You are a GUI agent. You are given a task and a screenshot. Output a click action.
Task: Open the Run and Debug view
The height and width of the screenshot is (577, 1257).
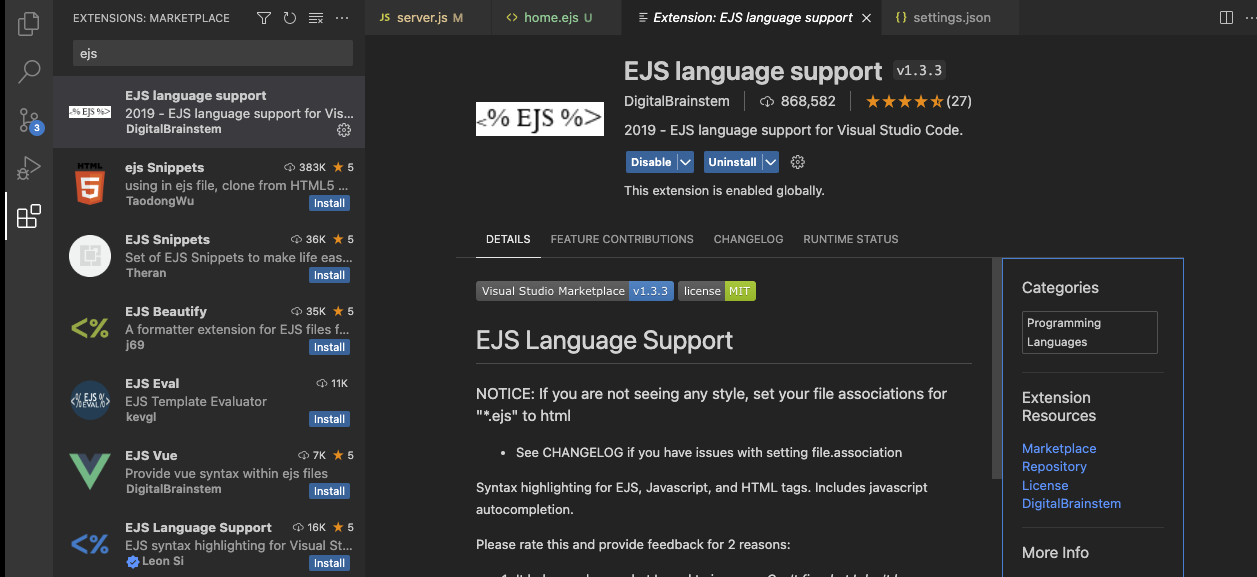tap(29, 168)
